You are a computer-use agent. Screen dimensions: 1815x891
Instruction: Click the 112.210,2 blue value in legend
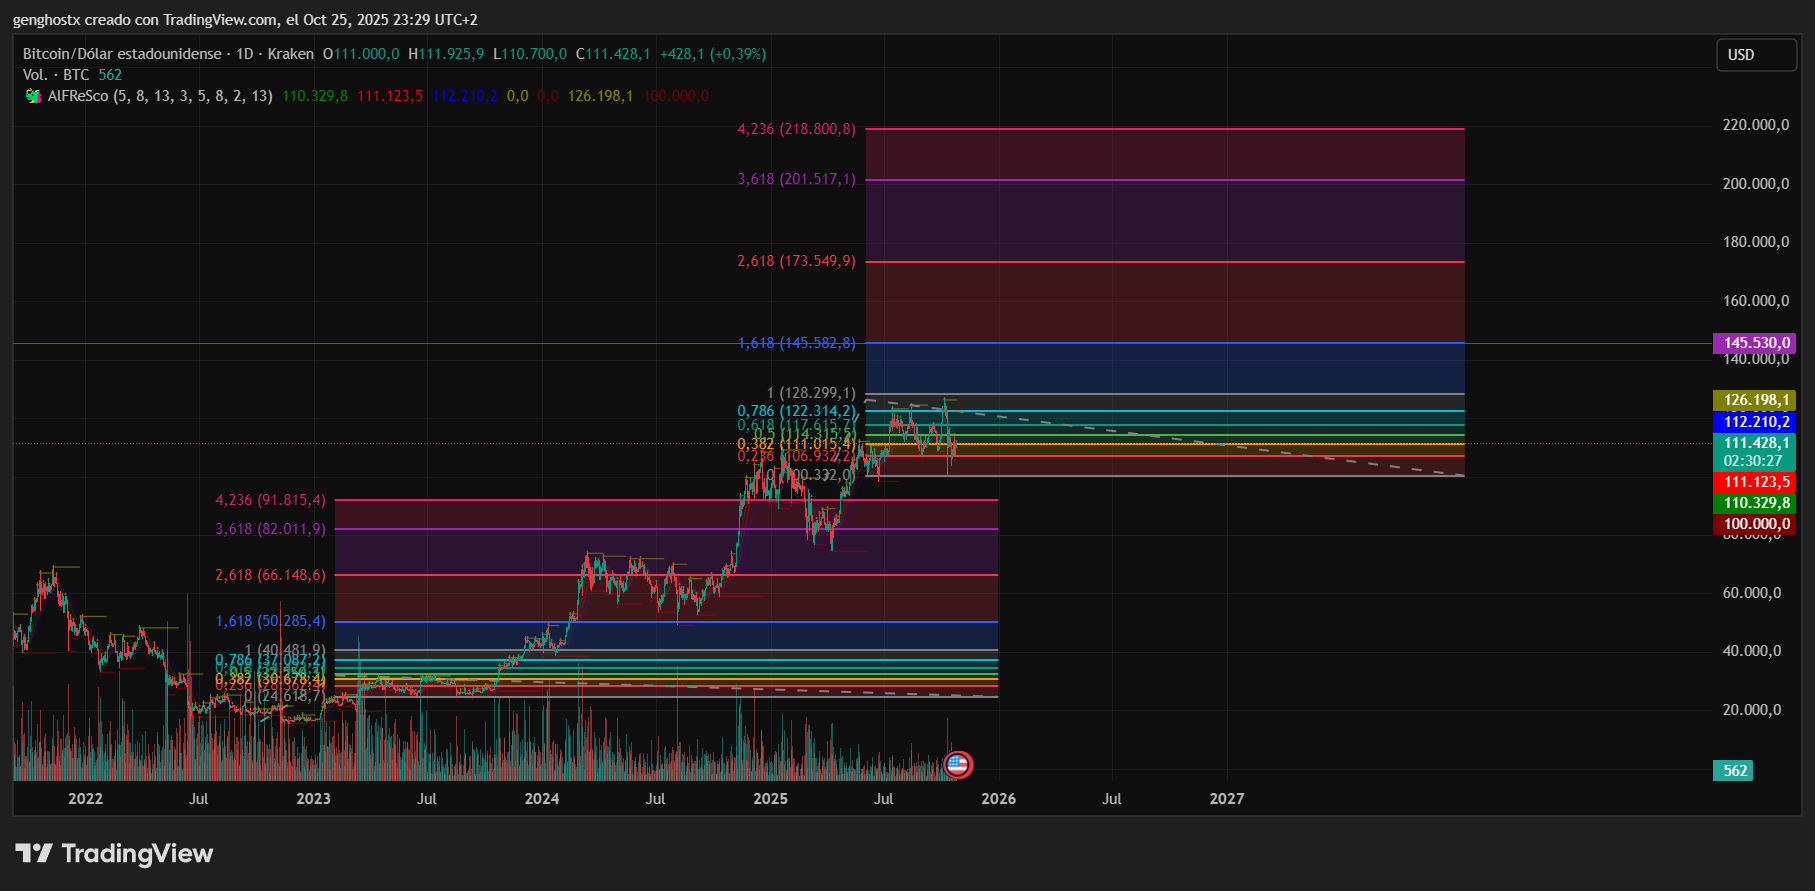tap(465, 96)
